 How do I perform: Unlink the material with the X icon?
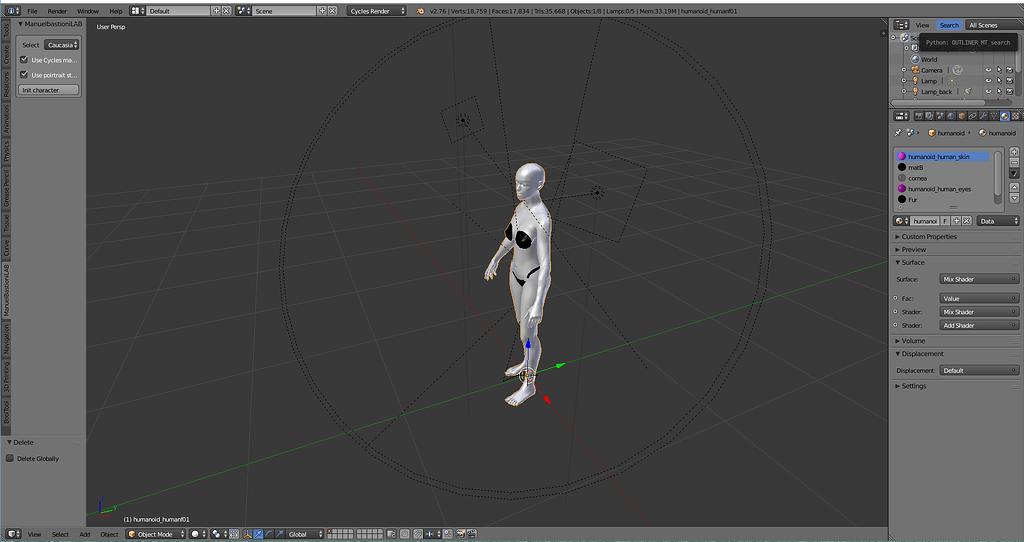pos(967,221)
